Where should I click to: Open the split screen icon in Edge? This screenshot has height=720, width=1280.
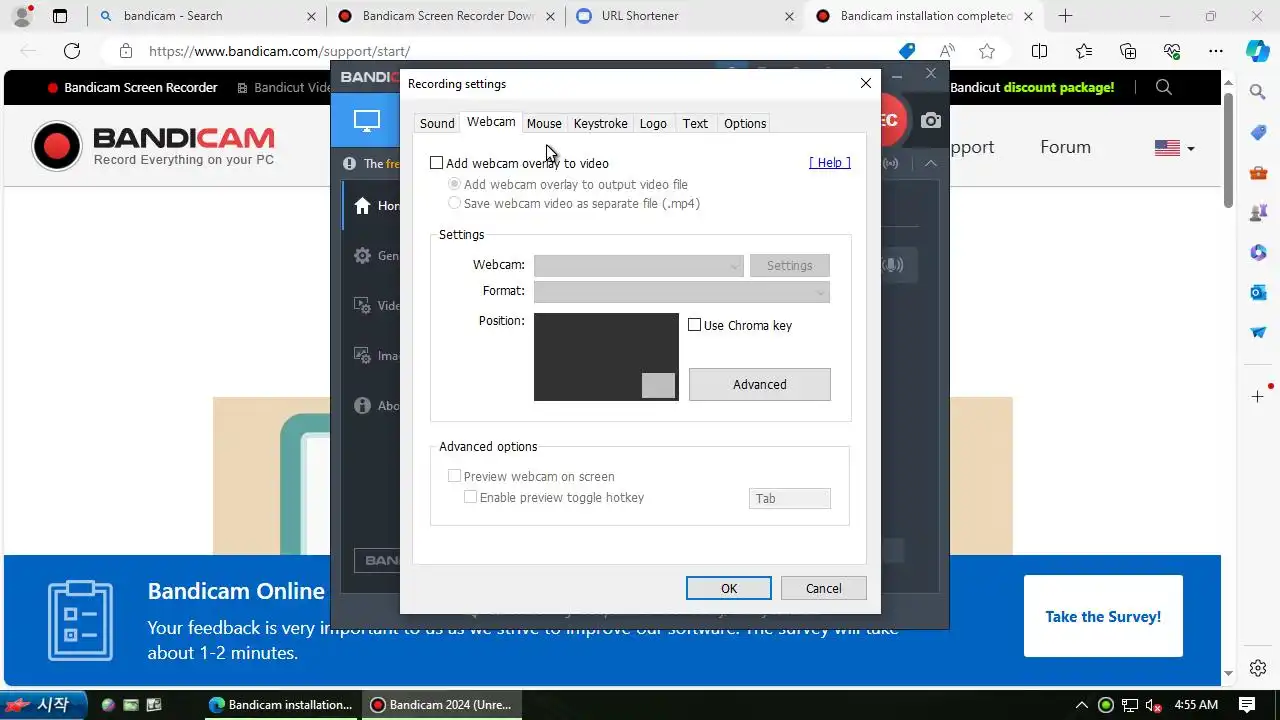(1039, 51)
